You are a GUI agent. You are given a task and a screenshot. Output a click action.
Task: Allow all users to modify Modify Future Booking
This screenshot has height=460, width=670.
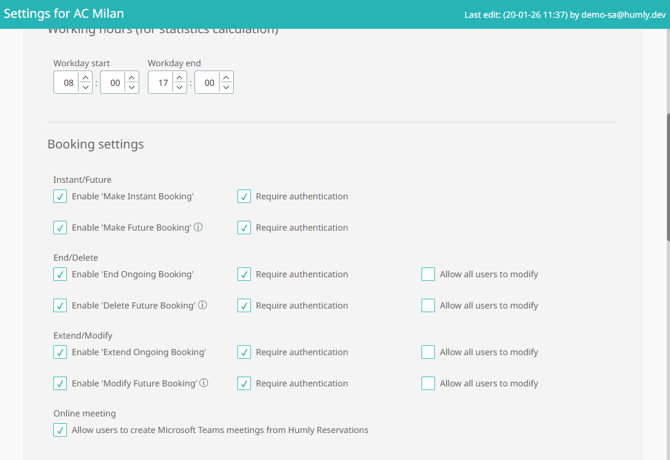coord(428,383)
